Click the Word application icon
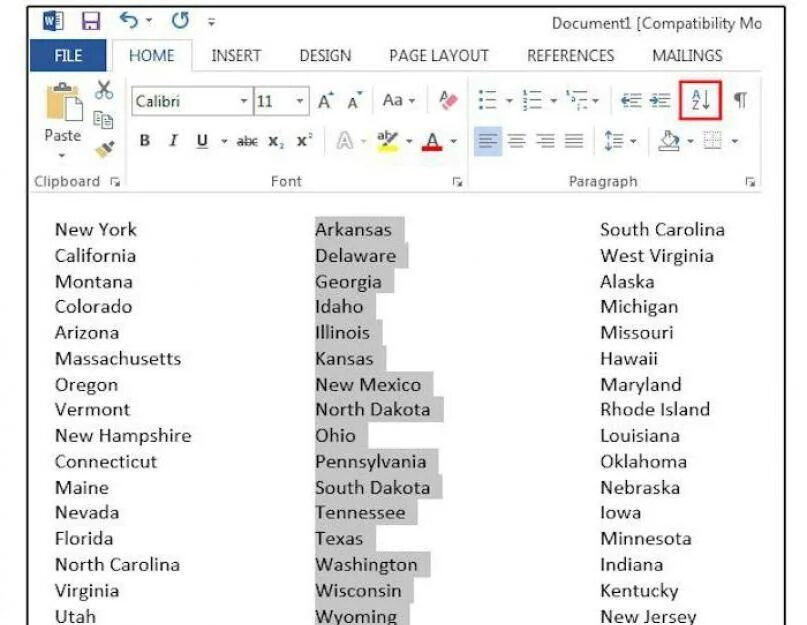The width and height of the screenshot is (807, 625). click(x=53, y=22)
